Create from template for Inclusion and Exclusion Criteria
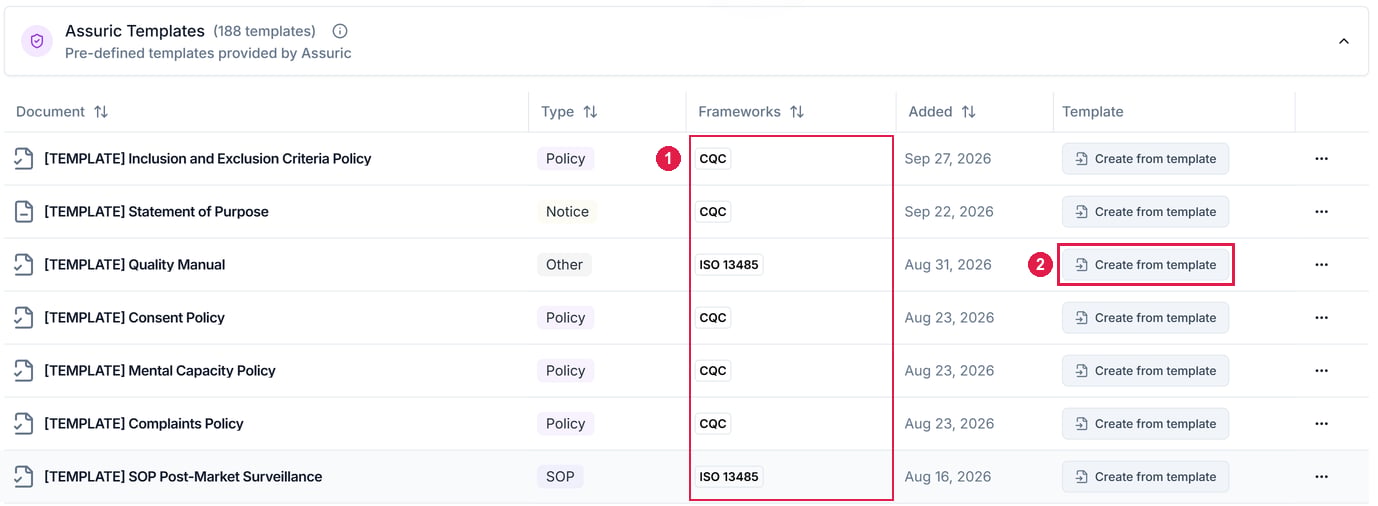Viewport: 1378px width, 506px height. tap(1145, 159)
